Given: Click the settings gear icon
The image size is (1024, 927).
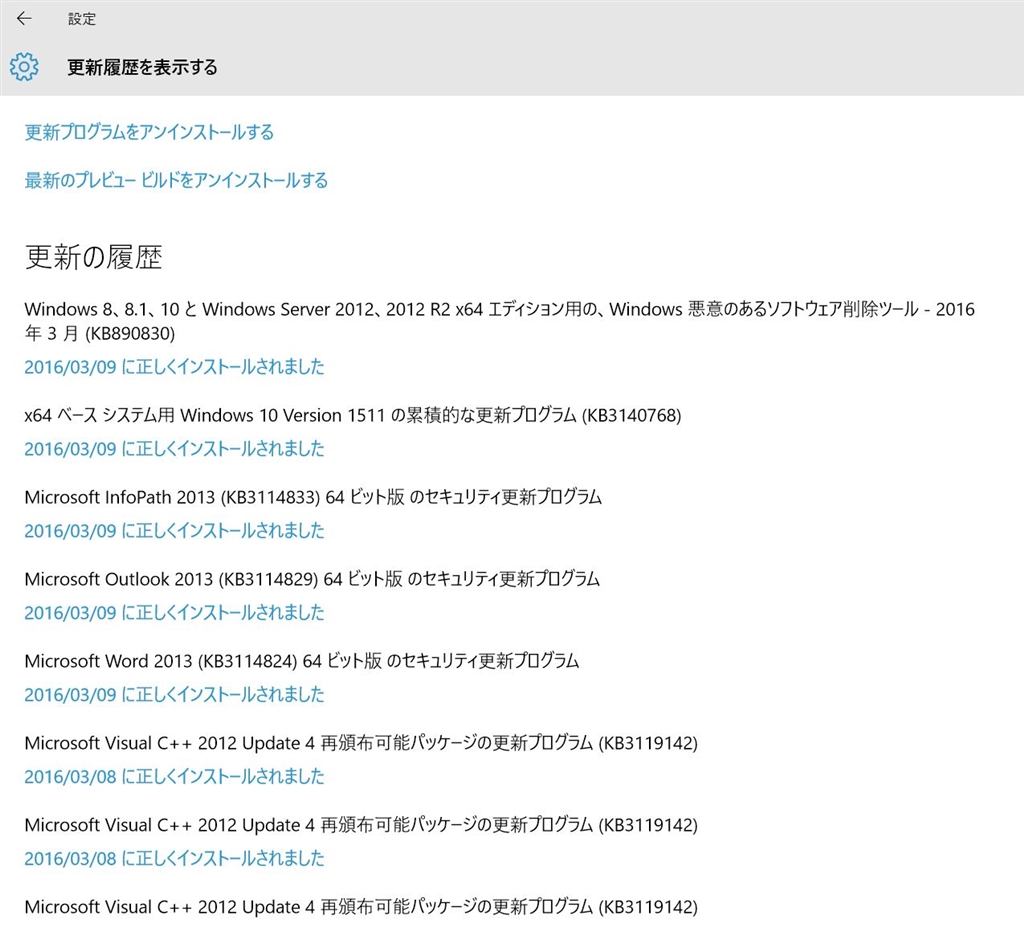Looking at the screenshot, I should coord(24,67).
